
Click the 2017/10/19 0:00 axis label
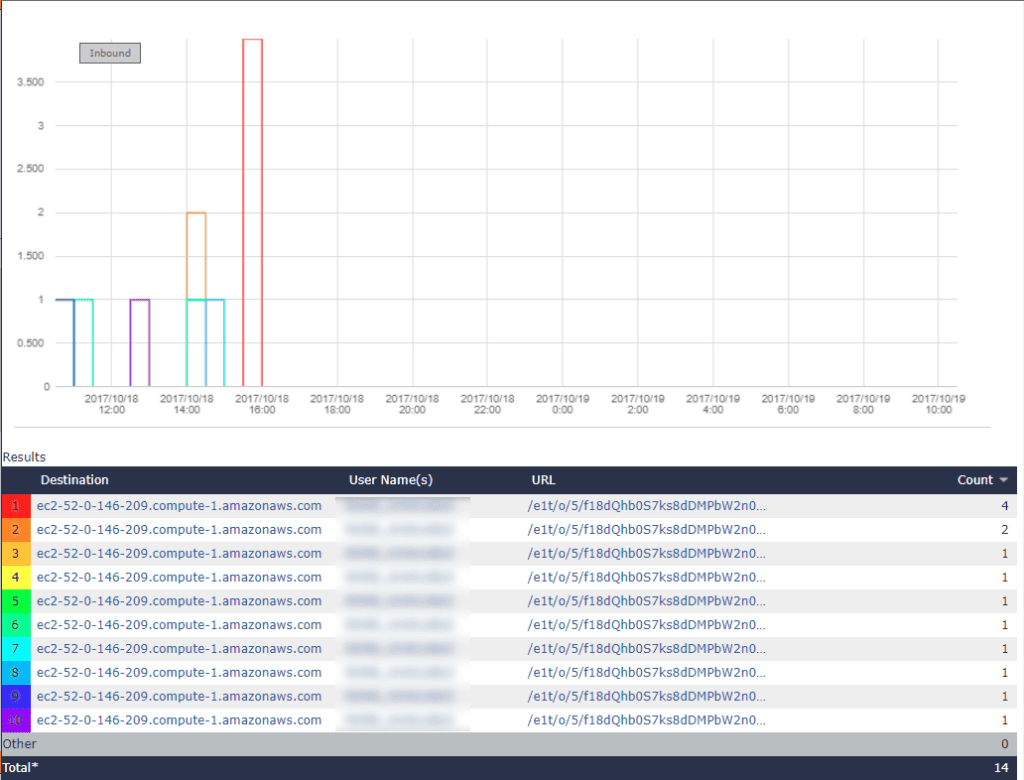(562, 404)
